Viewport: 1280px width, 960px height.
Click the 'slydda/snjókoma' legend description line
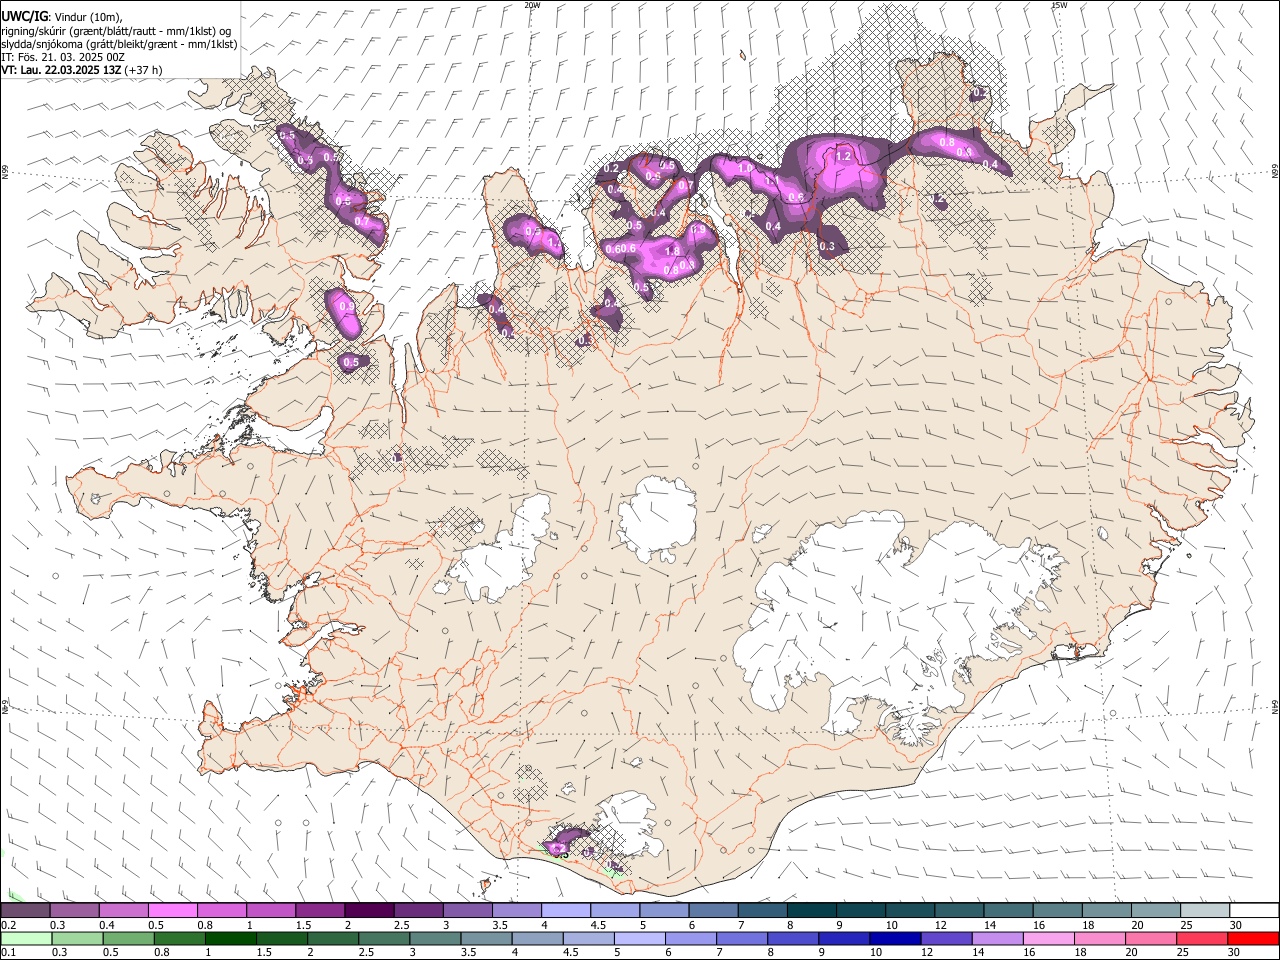[119, 44]
